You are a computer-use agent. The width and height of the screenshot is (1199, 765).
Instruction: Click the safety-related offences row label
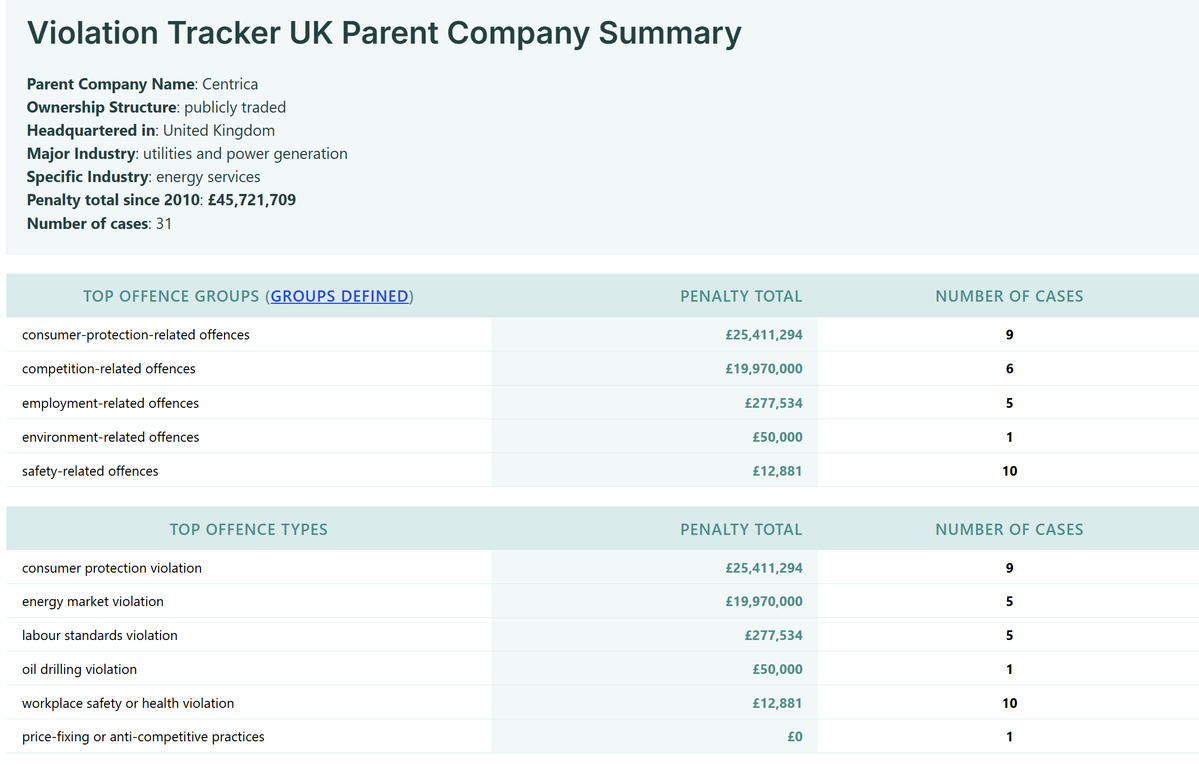tap(90, 471)
